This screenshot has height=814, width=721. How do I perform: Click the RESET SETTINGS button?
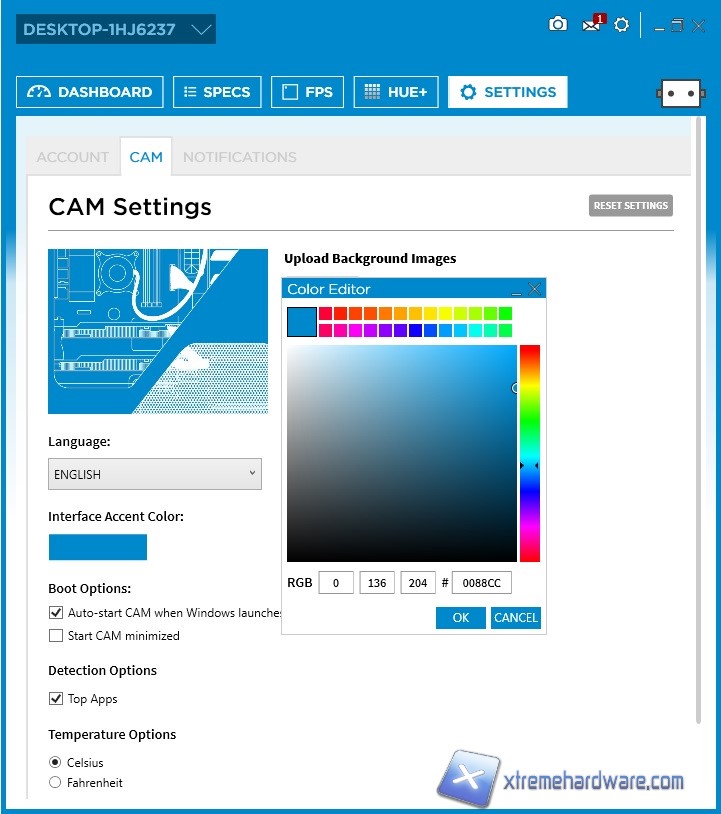pos(630,206)
